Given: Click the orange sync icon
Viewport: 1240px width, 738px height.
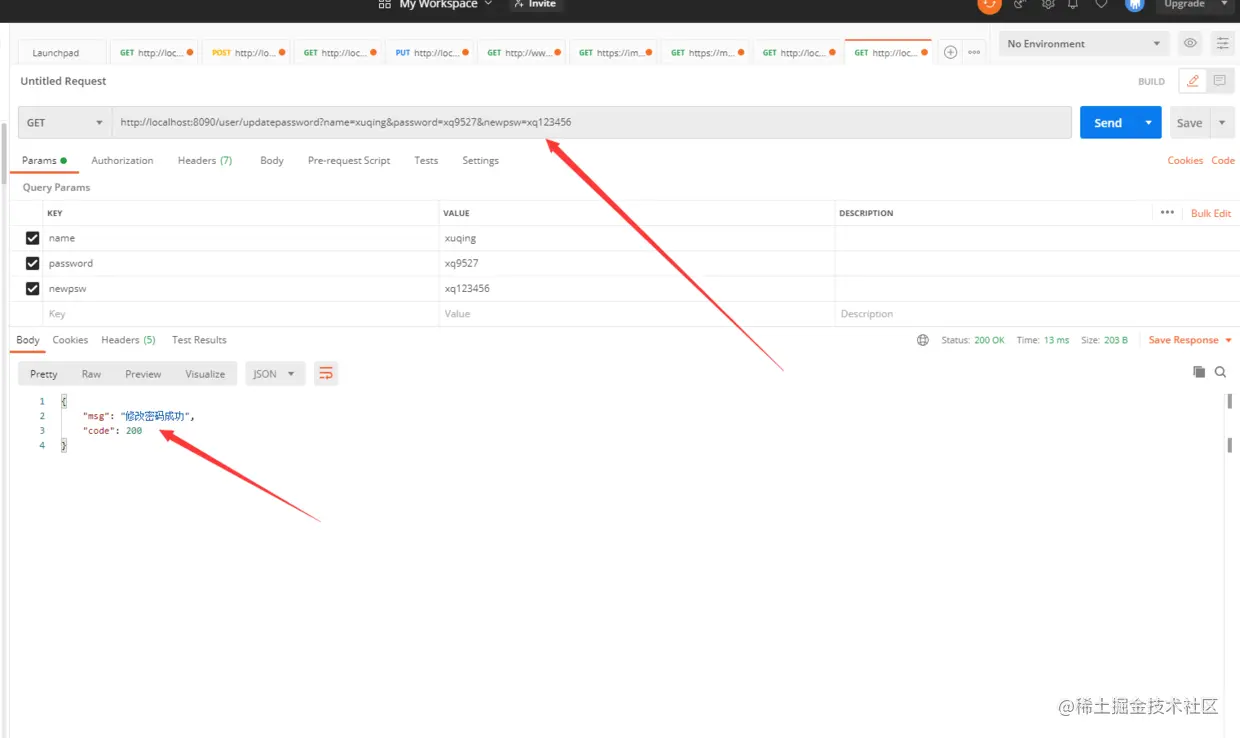Looking at the screenshot, I should pyautogui.click(x=989, y=4).
